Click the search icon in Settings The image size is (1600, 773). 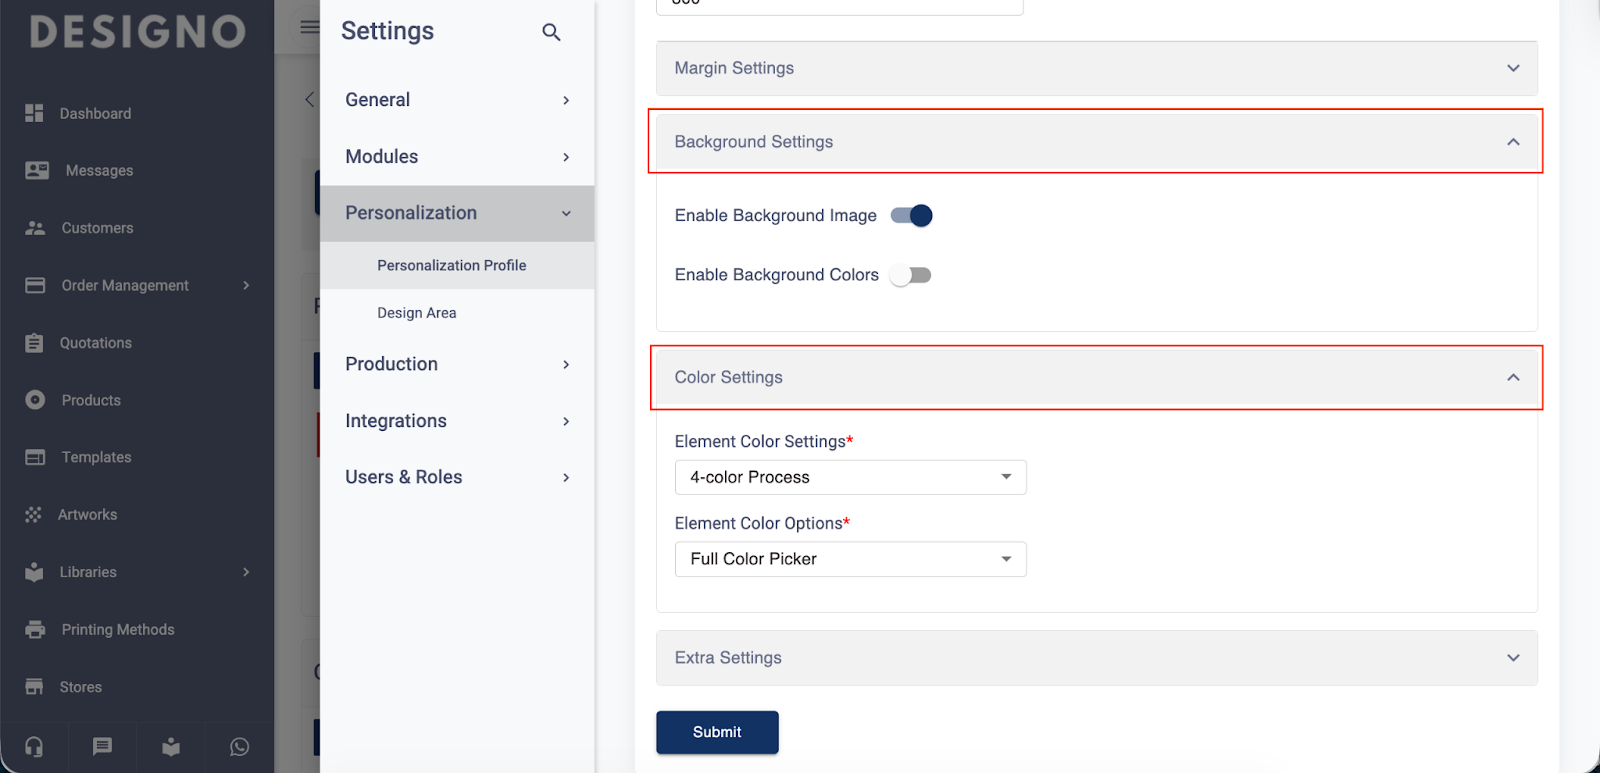[551, 32]
